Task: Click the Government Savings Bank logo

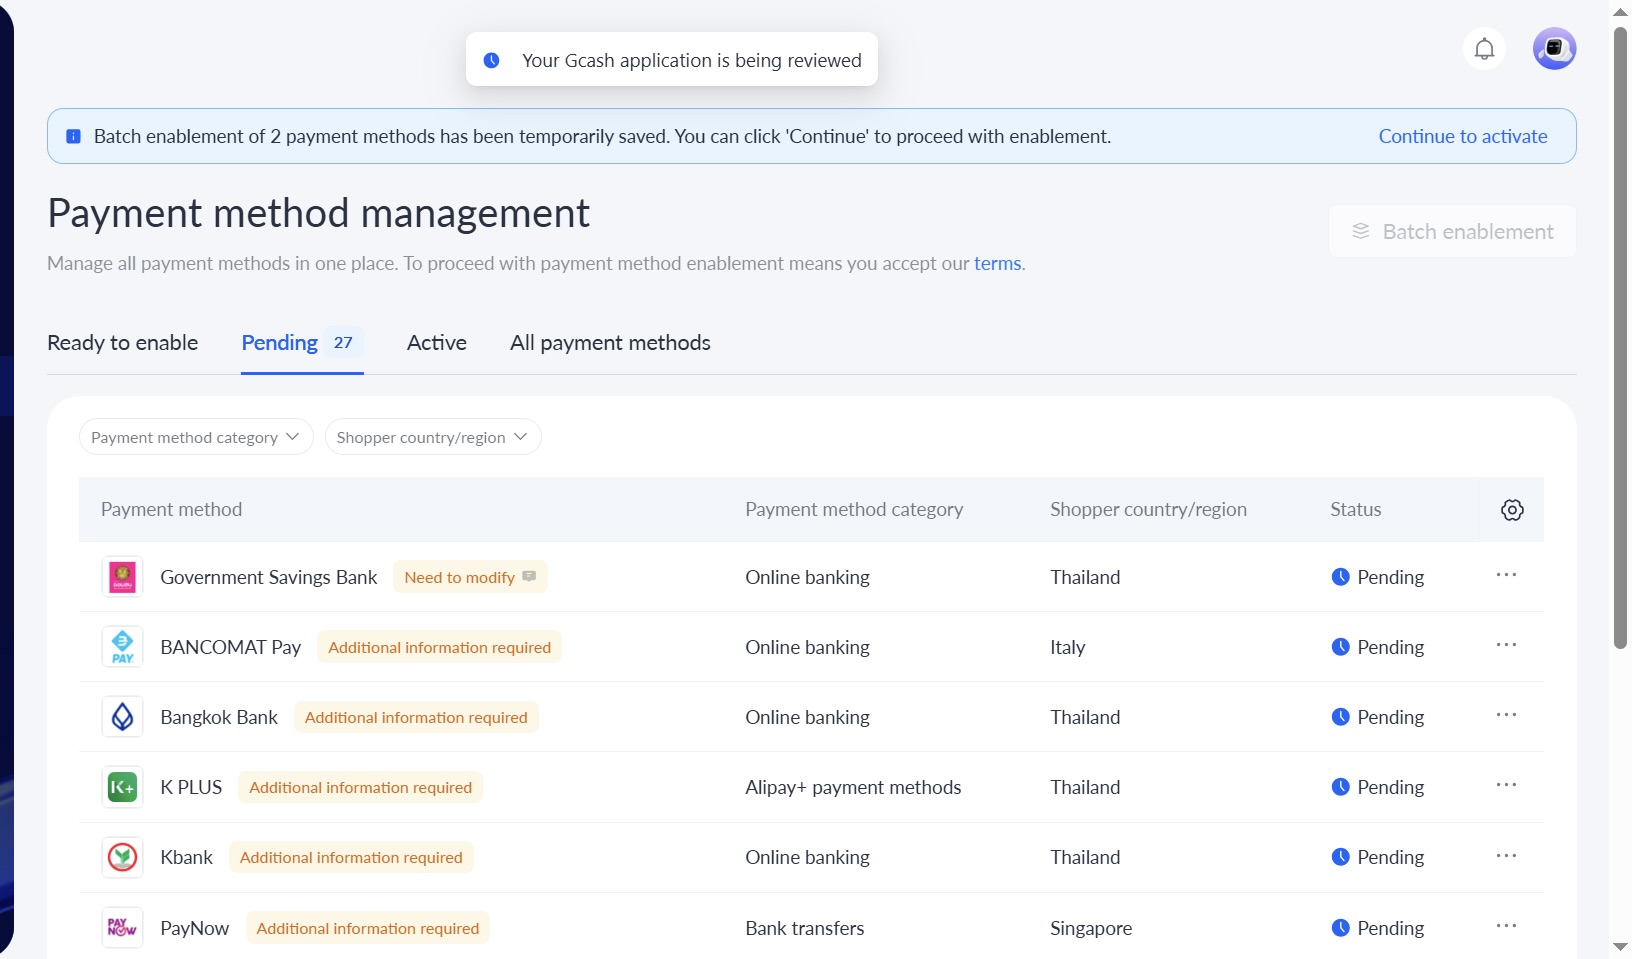Action: click(x=123, y=577)
